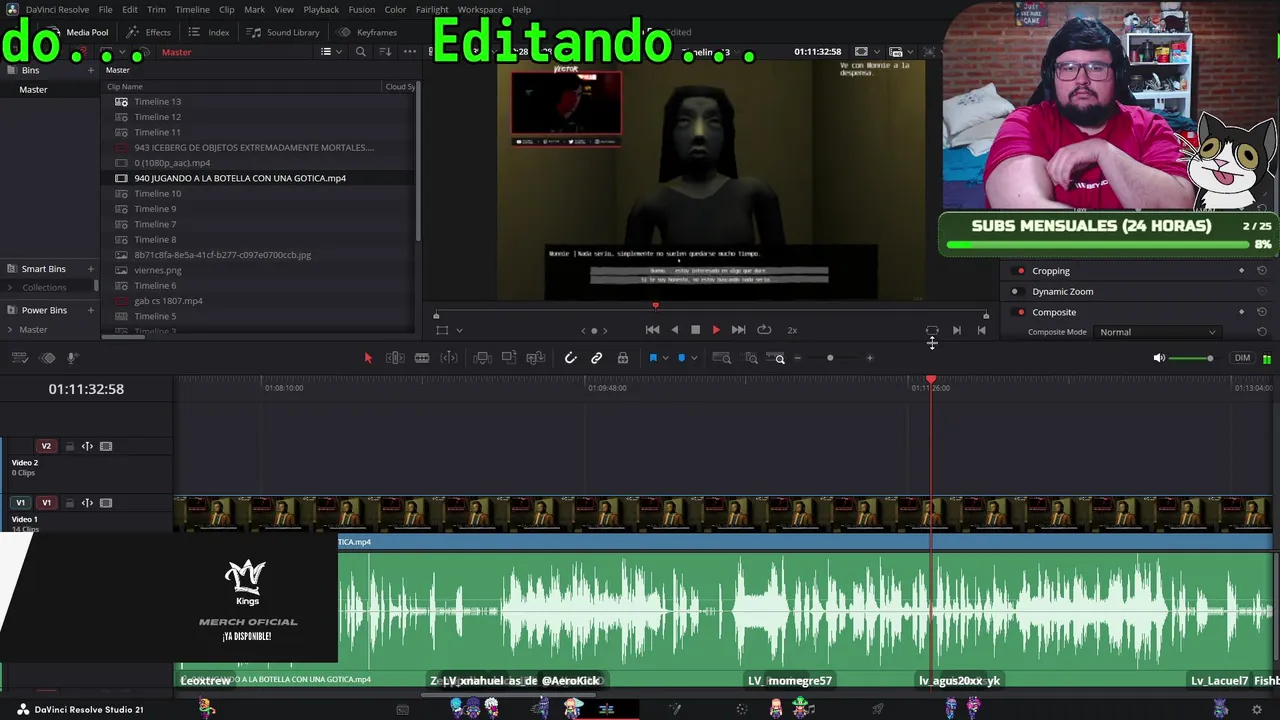Screen dimensions: 1280x720
Task: Open the Timeline menu
Action: 192,10
